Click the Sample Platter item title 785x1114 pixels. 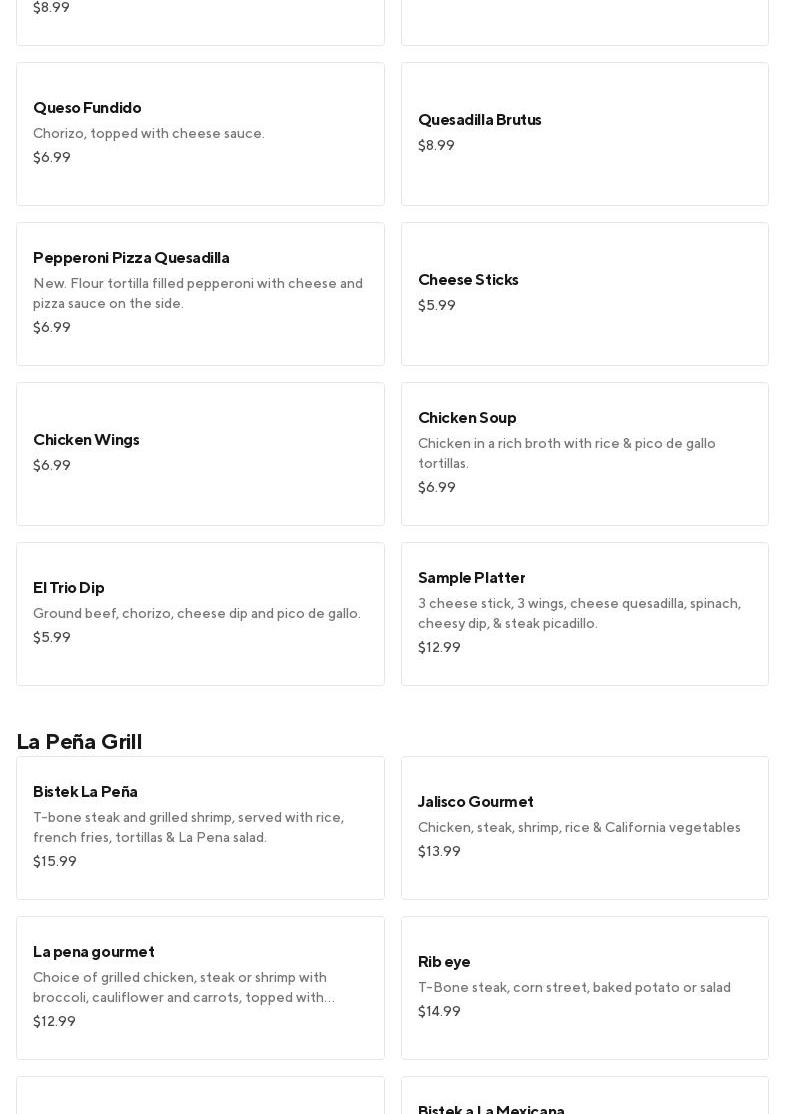(471, 578)
